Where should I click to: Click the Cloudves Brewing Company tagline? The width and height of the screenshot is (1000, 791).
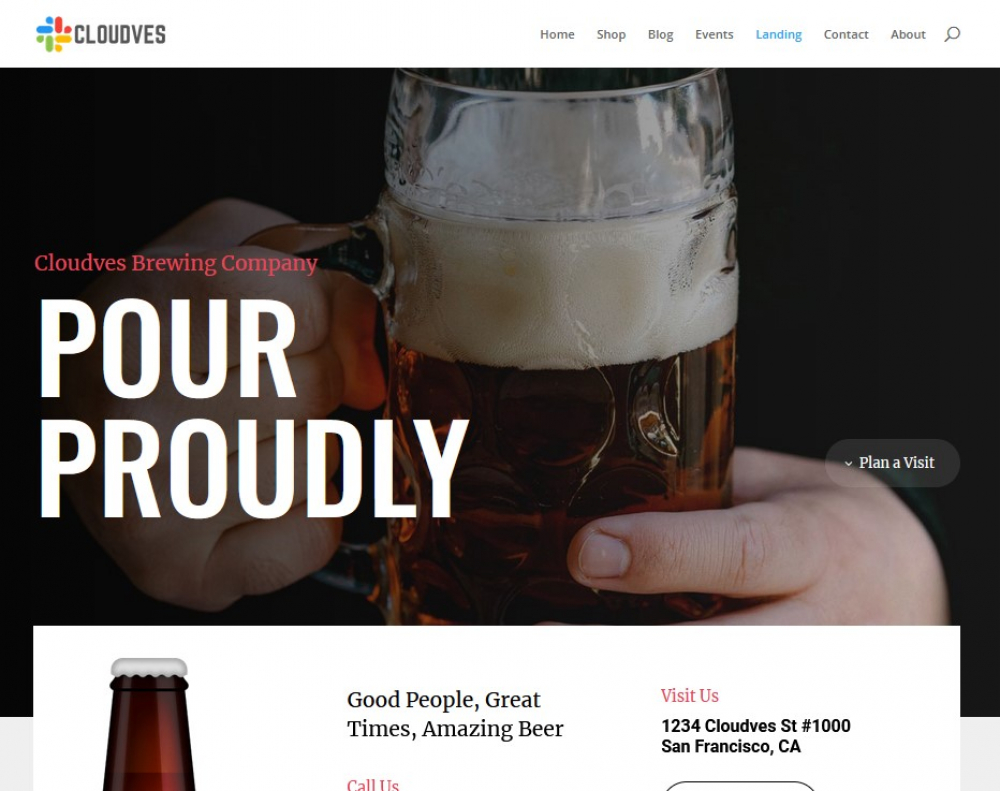(176, 263)
